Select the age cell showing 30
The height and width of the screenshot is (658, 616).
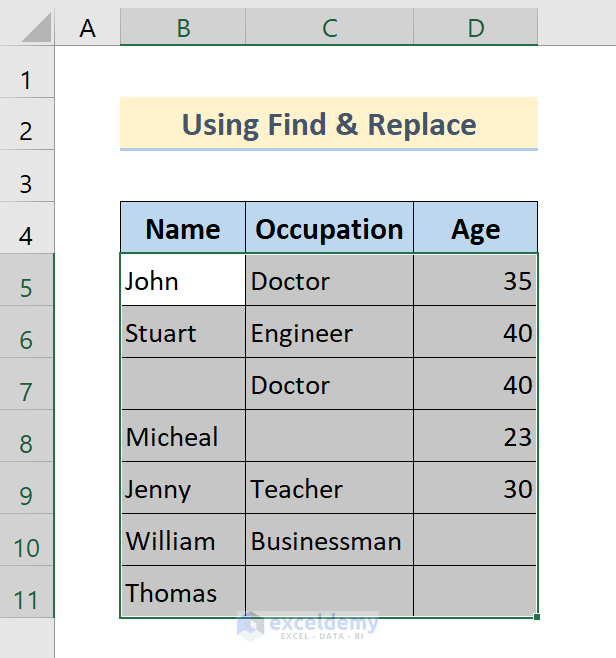[x=475, y=488]
